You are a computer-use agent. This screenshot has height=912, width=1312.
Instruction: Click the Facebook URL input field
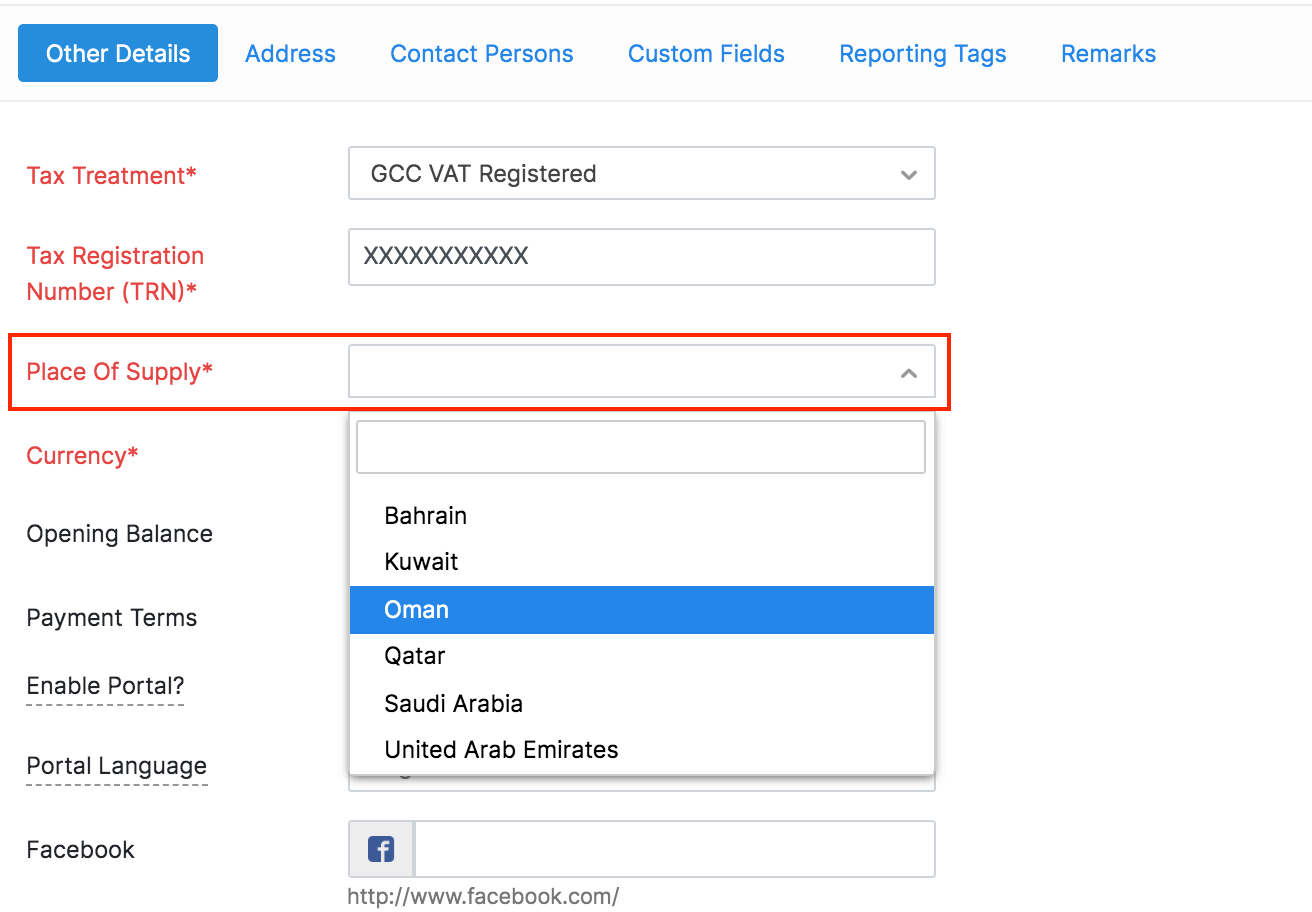[x=675, y=848]
